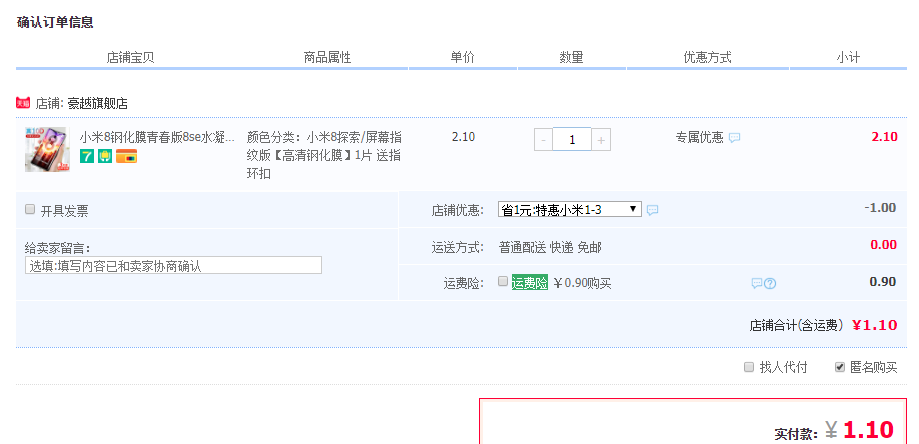
Task: Open the product thumbnail image
Action: click(x=47, y=149)
